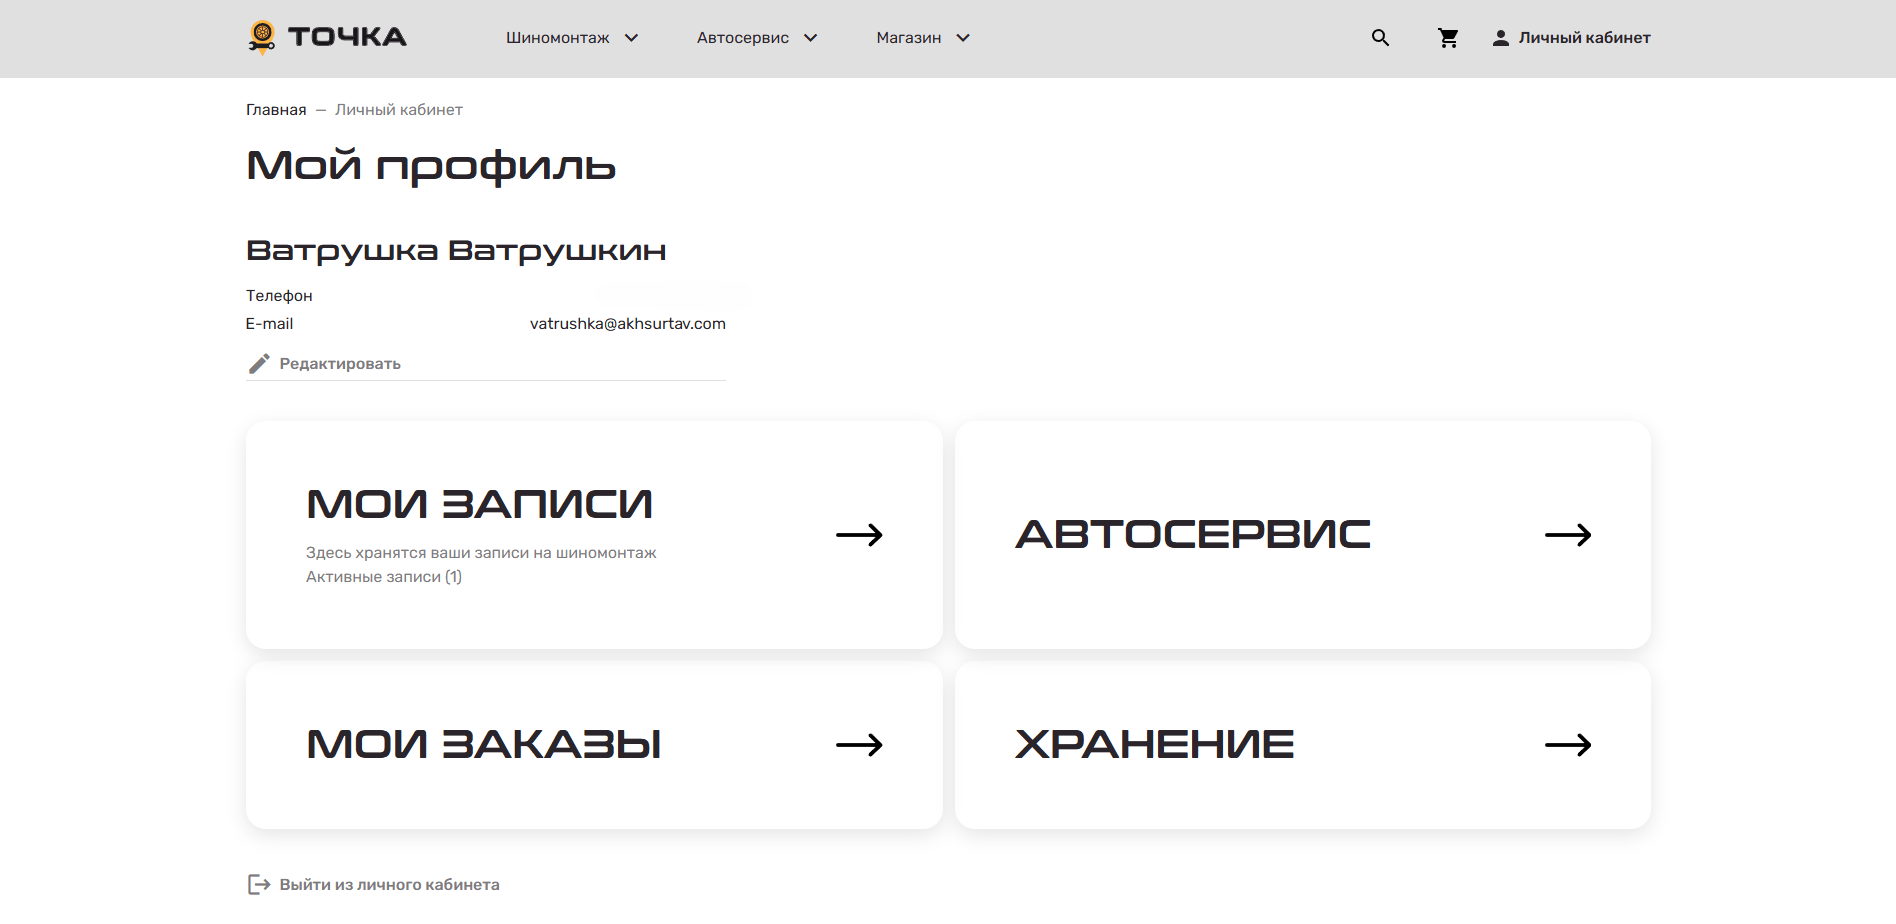Image resolution: width=1896 pixels, height=924 pixels.
Task: Click the user profile icon in header
Action: pyautogui.click(x=1500, y=38)
